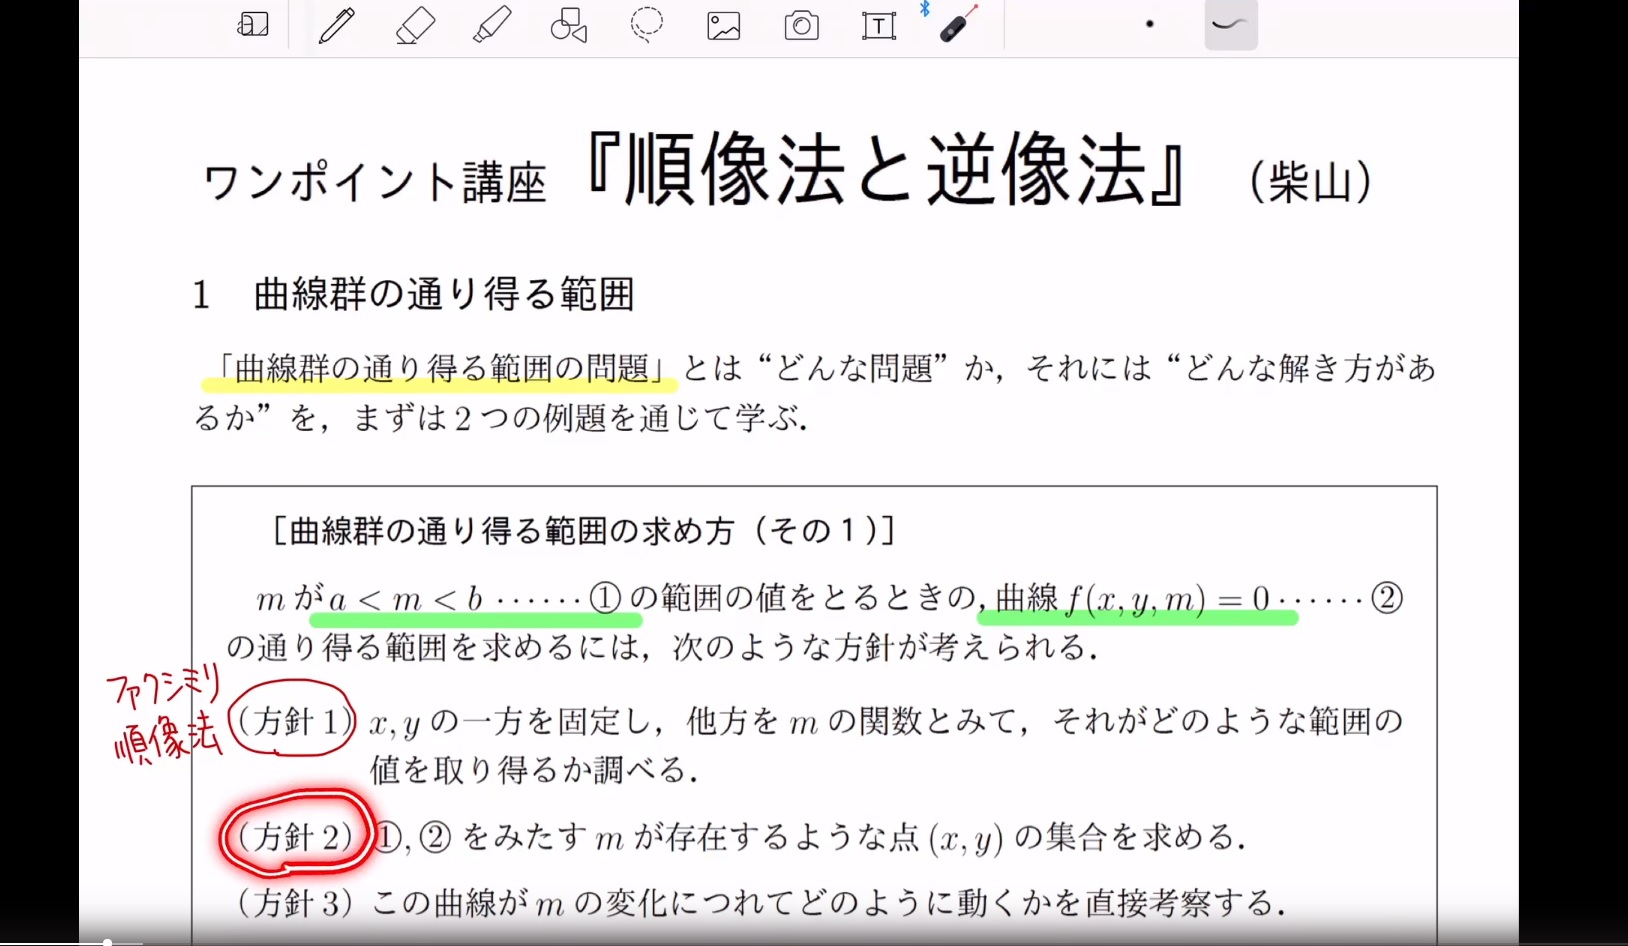Click the video progress bar at the bottom
Screen dimensions: 1628x946
[x=814, y=942]
